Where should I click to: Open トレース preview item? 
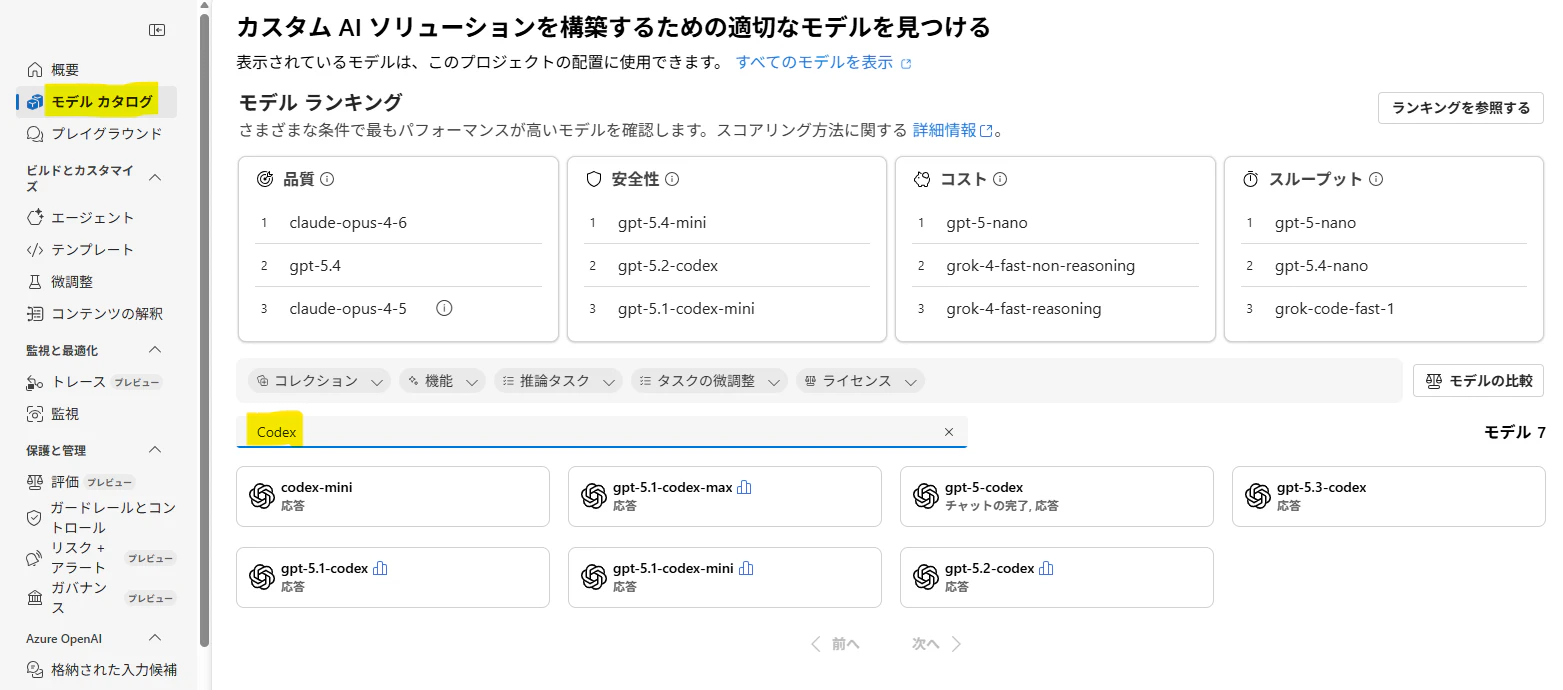click(x=96, y=382)
